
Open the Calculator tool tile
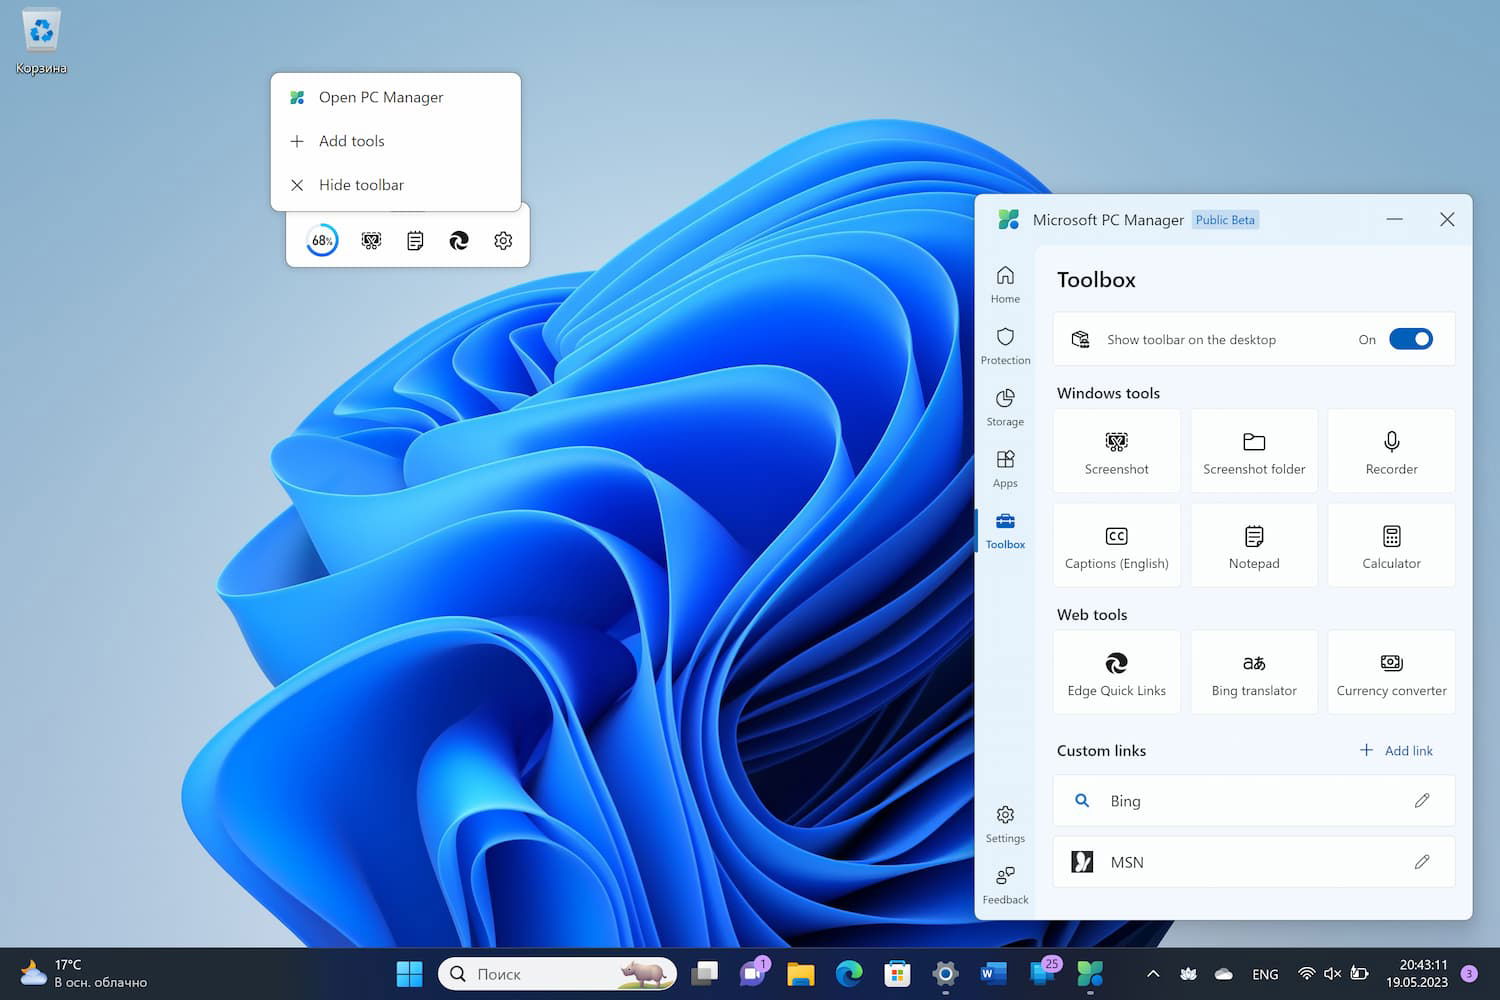point(1391,546)
